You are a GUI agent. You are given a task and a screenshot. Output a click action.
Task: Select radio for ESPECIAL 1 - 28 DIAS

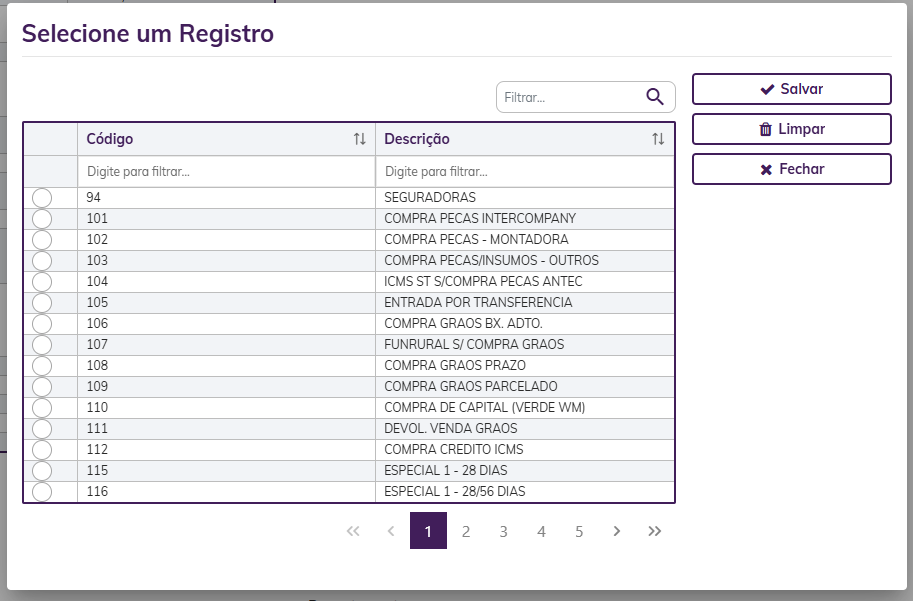[42, 471]
